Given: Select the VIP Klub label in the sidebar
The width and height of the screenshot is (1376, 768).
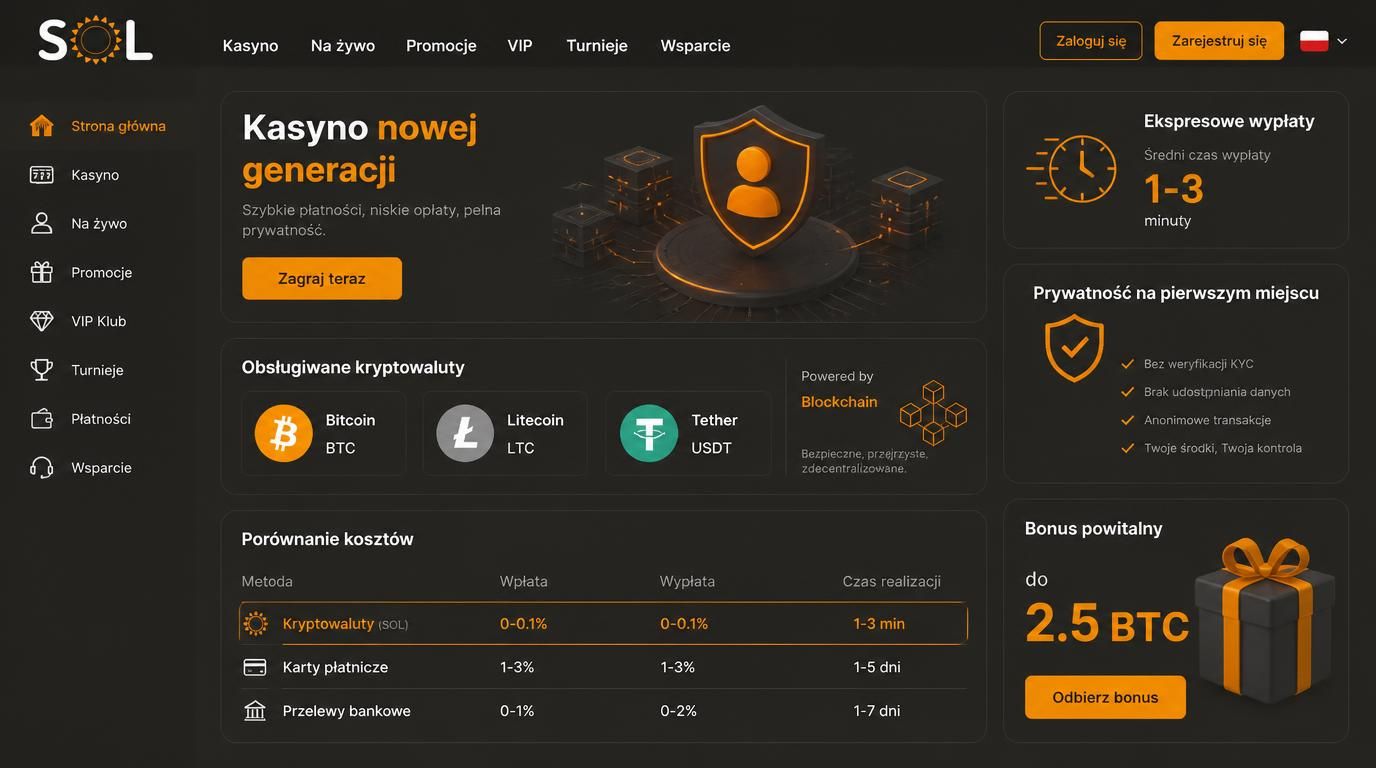Looking at the screenshot, I should (98, 321).
